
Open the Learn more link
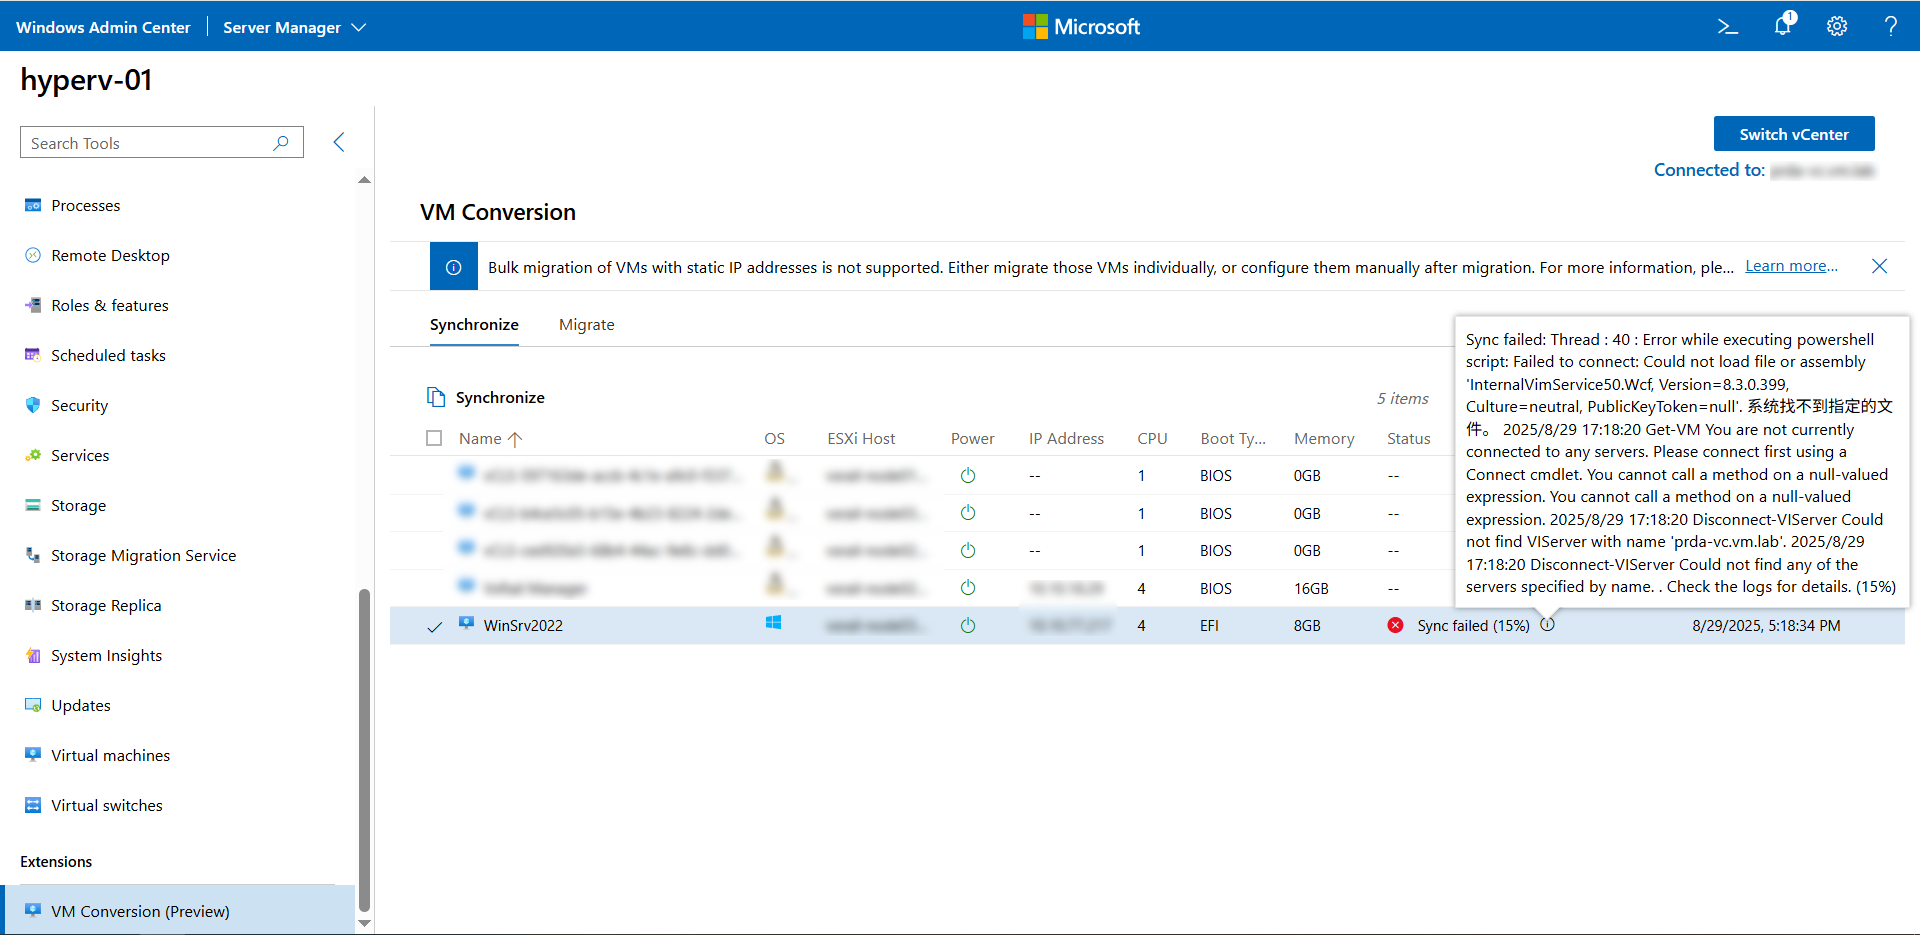click(x=1791, y=266)
